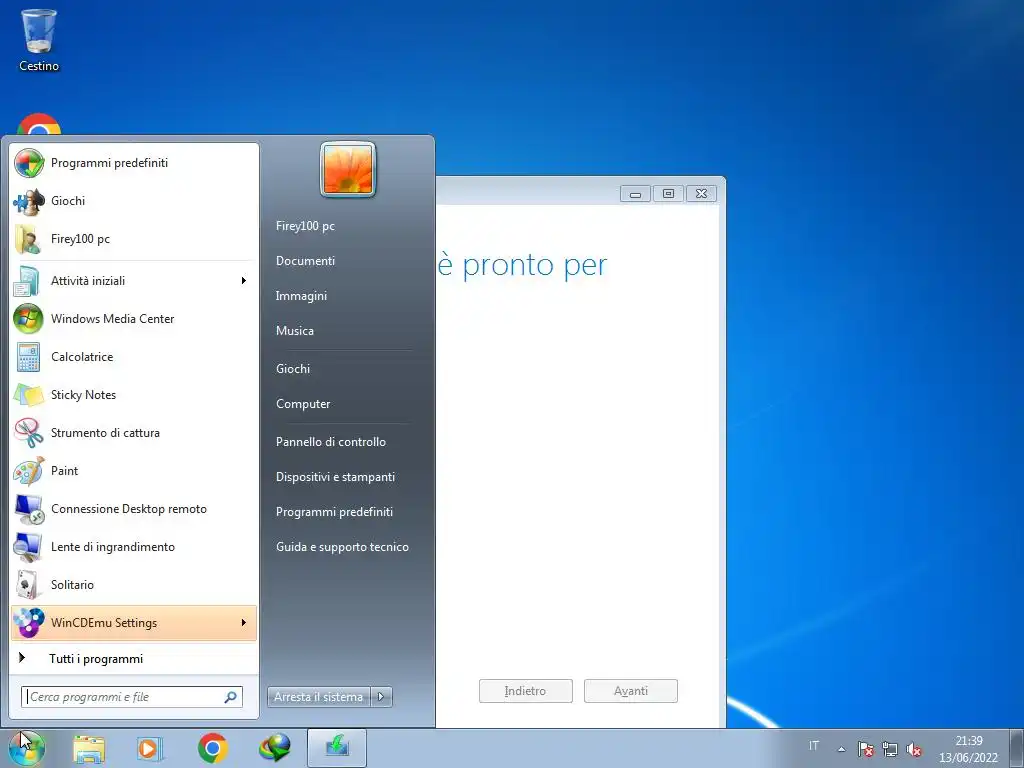Open Connessione Desktop remoto icon
The width and height of the screenshot is (1024, 768).
coord(29,509)
